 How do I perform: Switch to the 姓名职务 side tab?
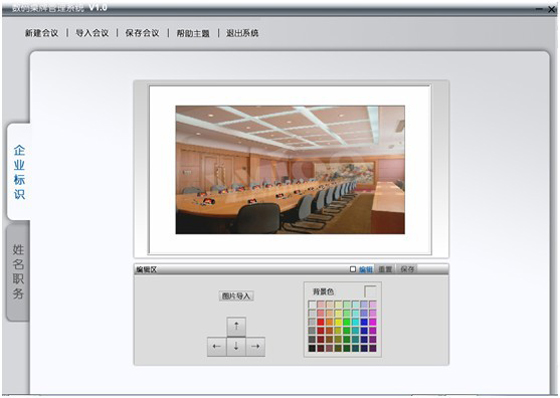tap(18, 272)
